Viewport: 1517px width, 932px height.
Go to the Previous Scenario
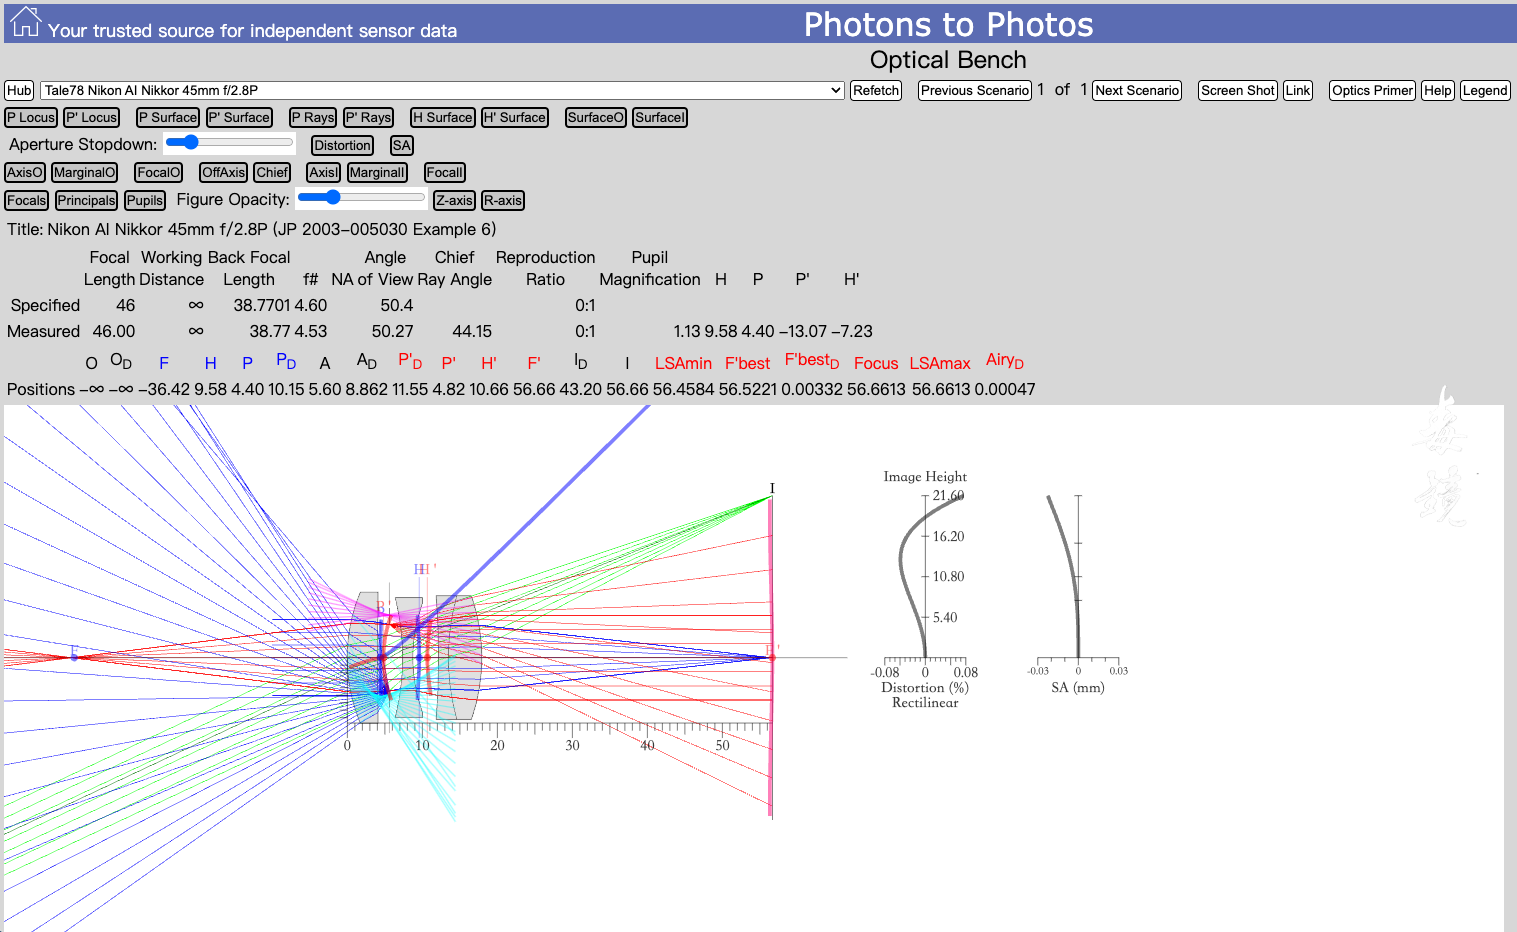click(x=975, y=90)
